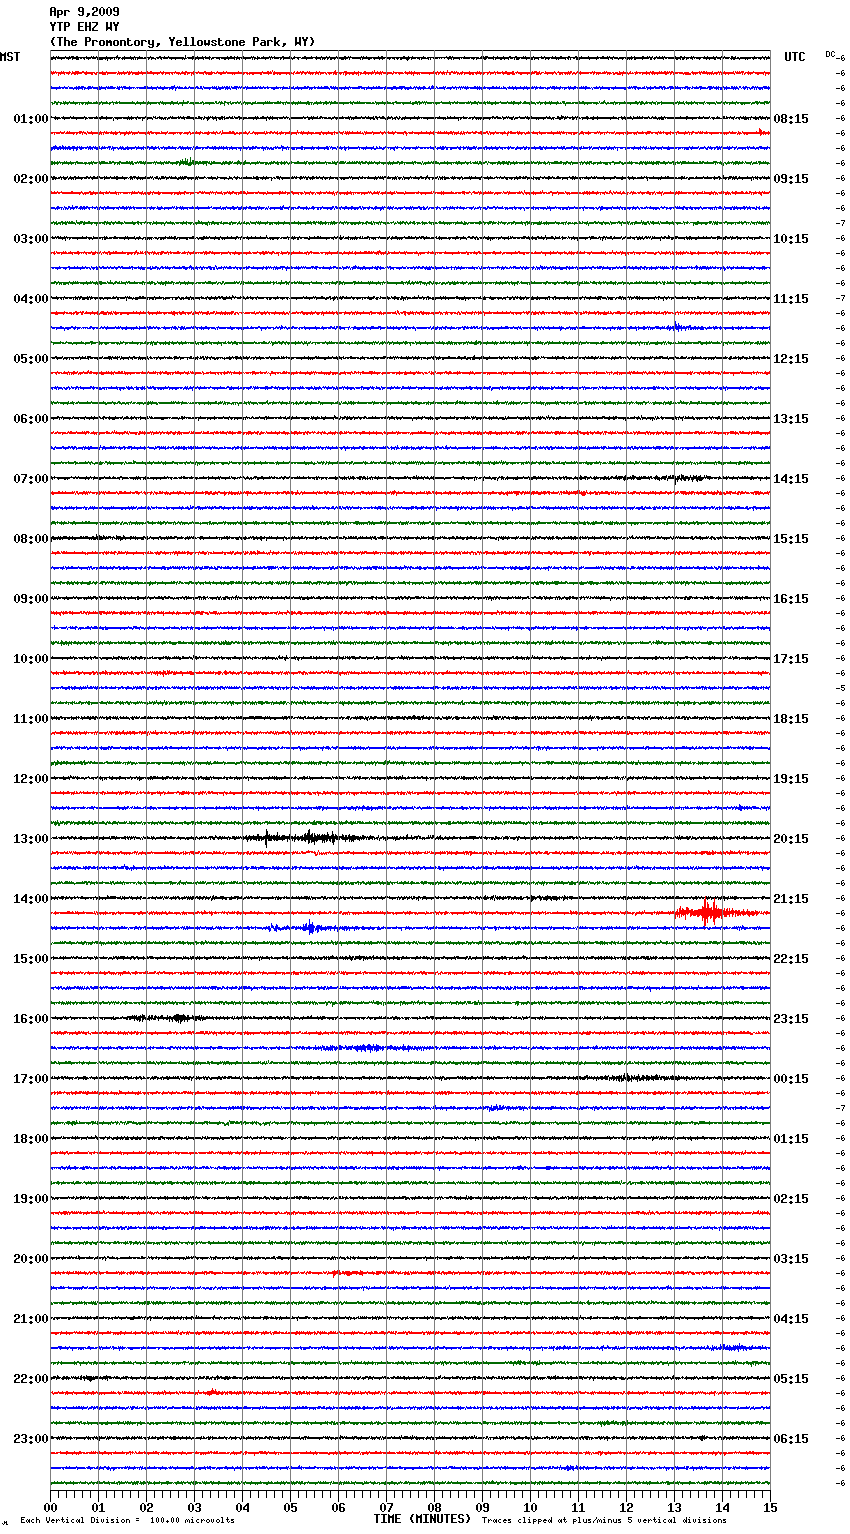Click the MST time label "17:00"
850x1534 pixels.
point(31,1079)
